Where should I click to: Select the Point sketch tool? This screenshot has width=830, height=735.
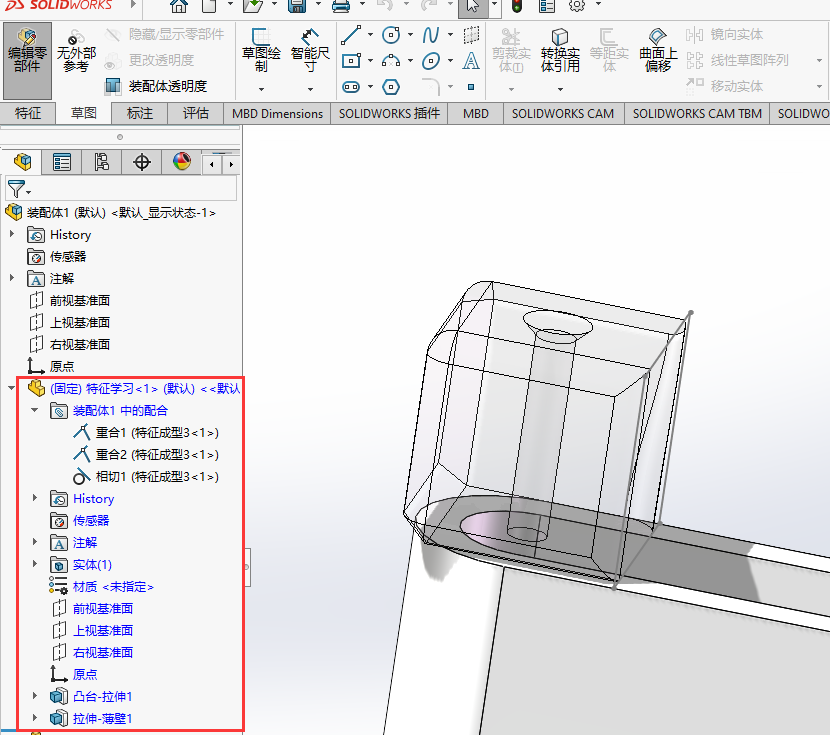coord(471,87)
